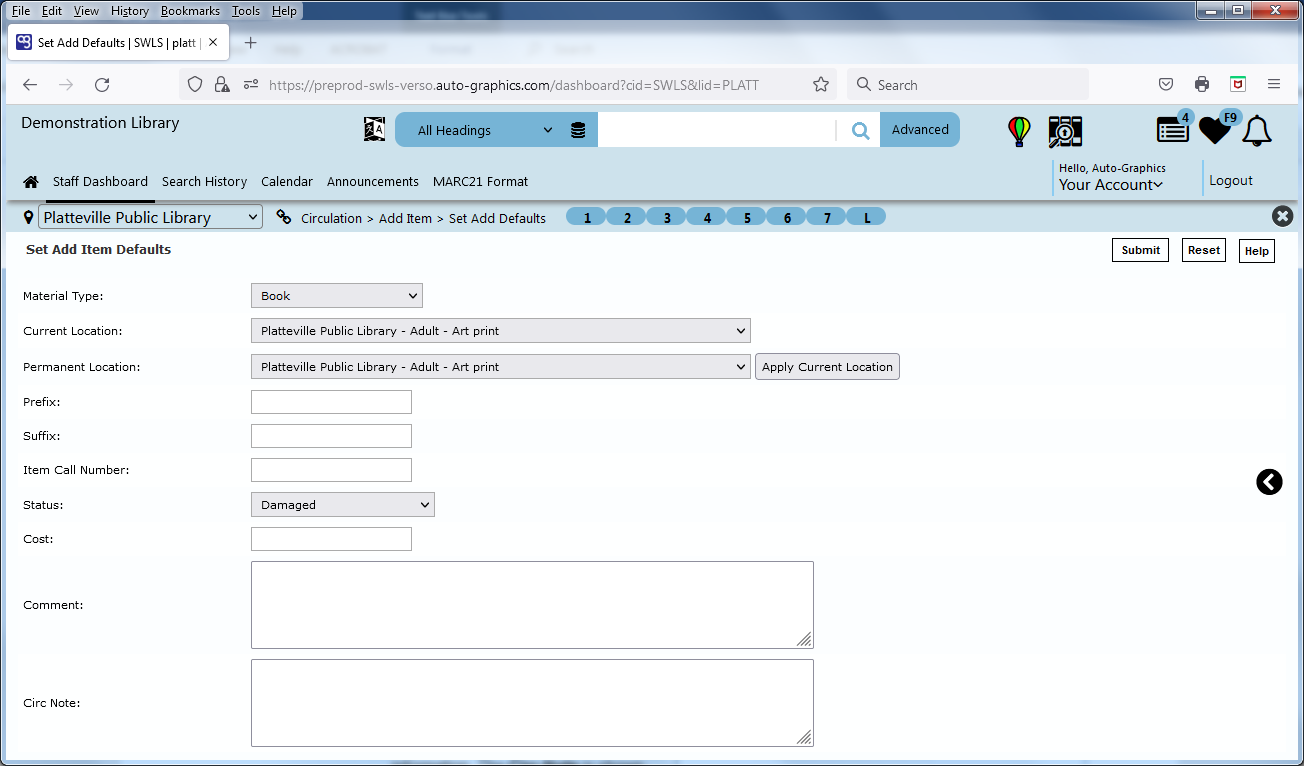
Task: Open the Platteville Public Library selector
Action: 150,217
